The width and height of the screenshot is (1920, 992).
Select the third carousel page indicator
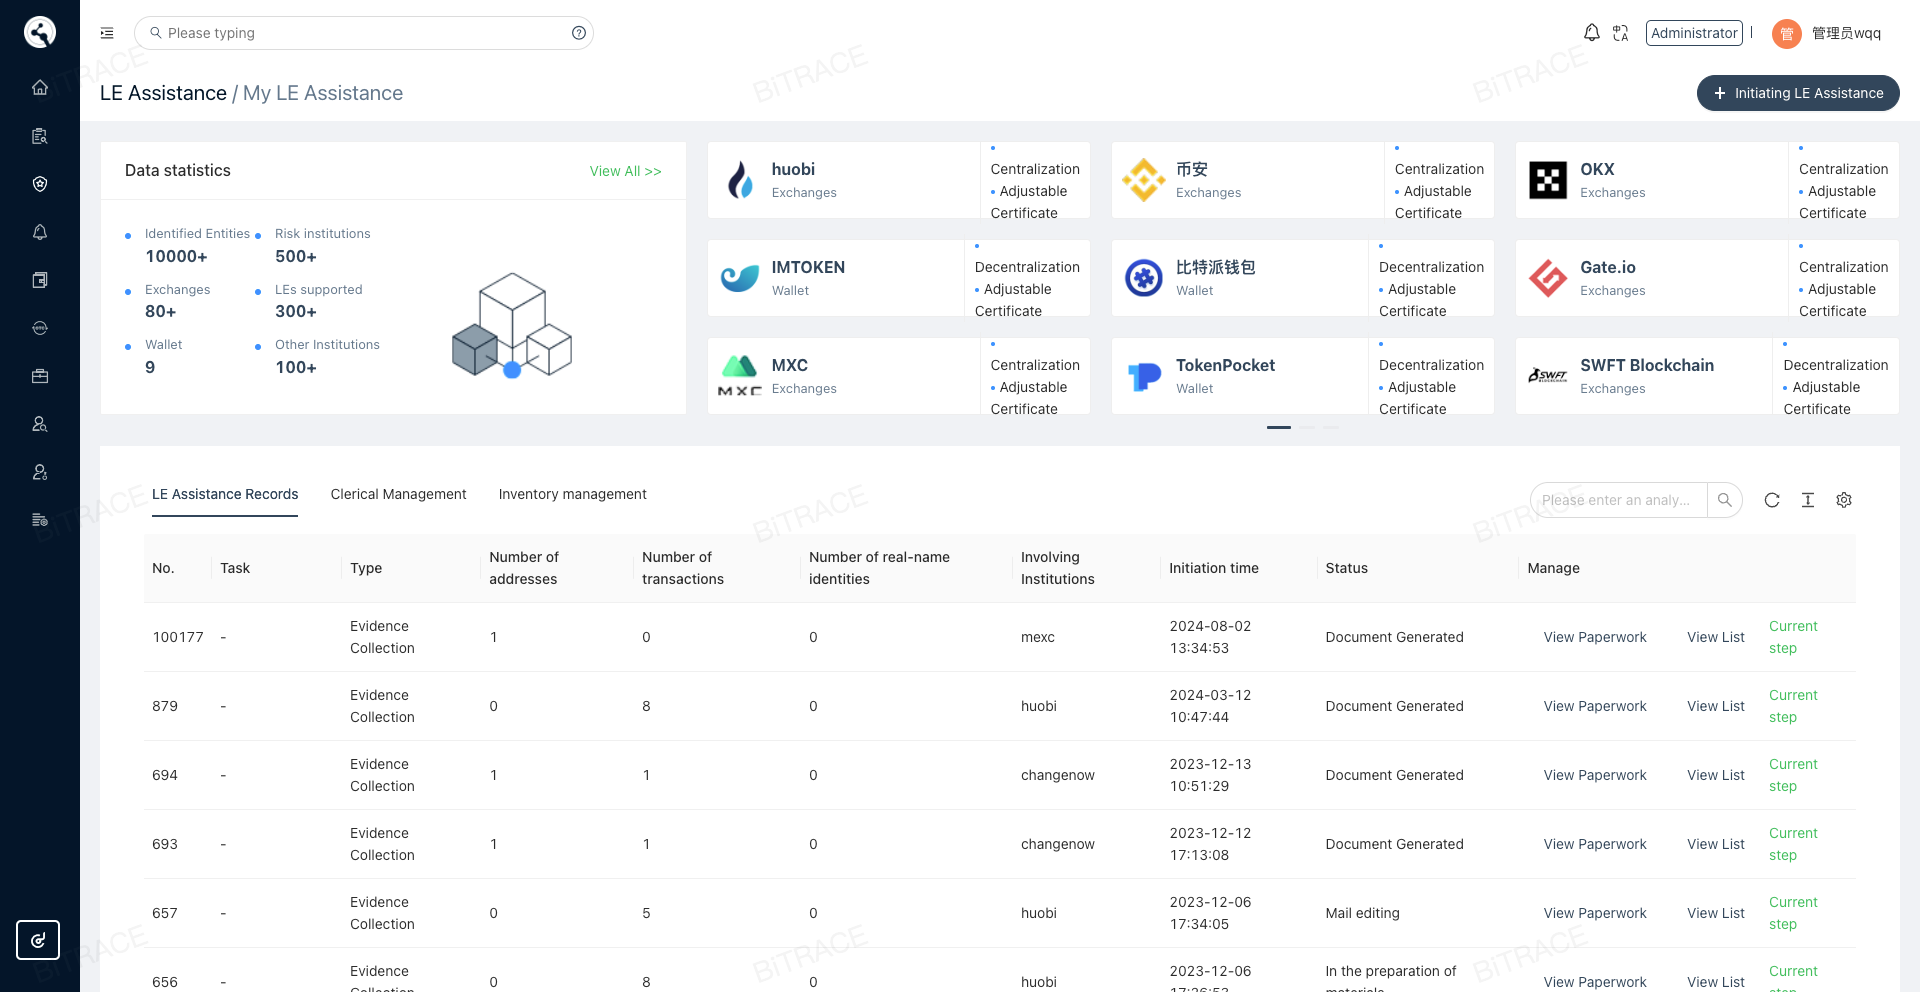point(1331,427)
